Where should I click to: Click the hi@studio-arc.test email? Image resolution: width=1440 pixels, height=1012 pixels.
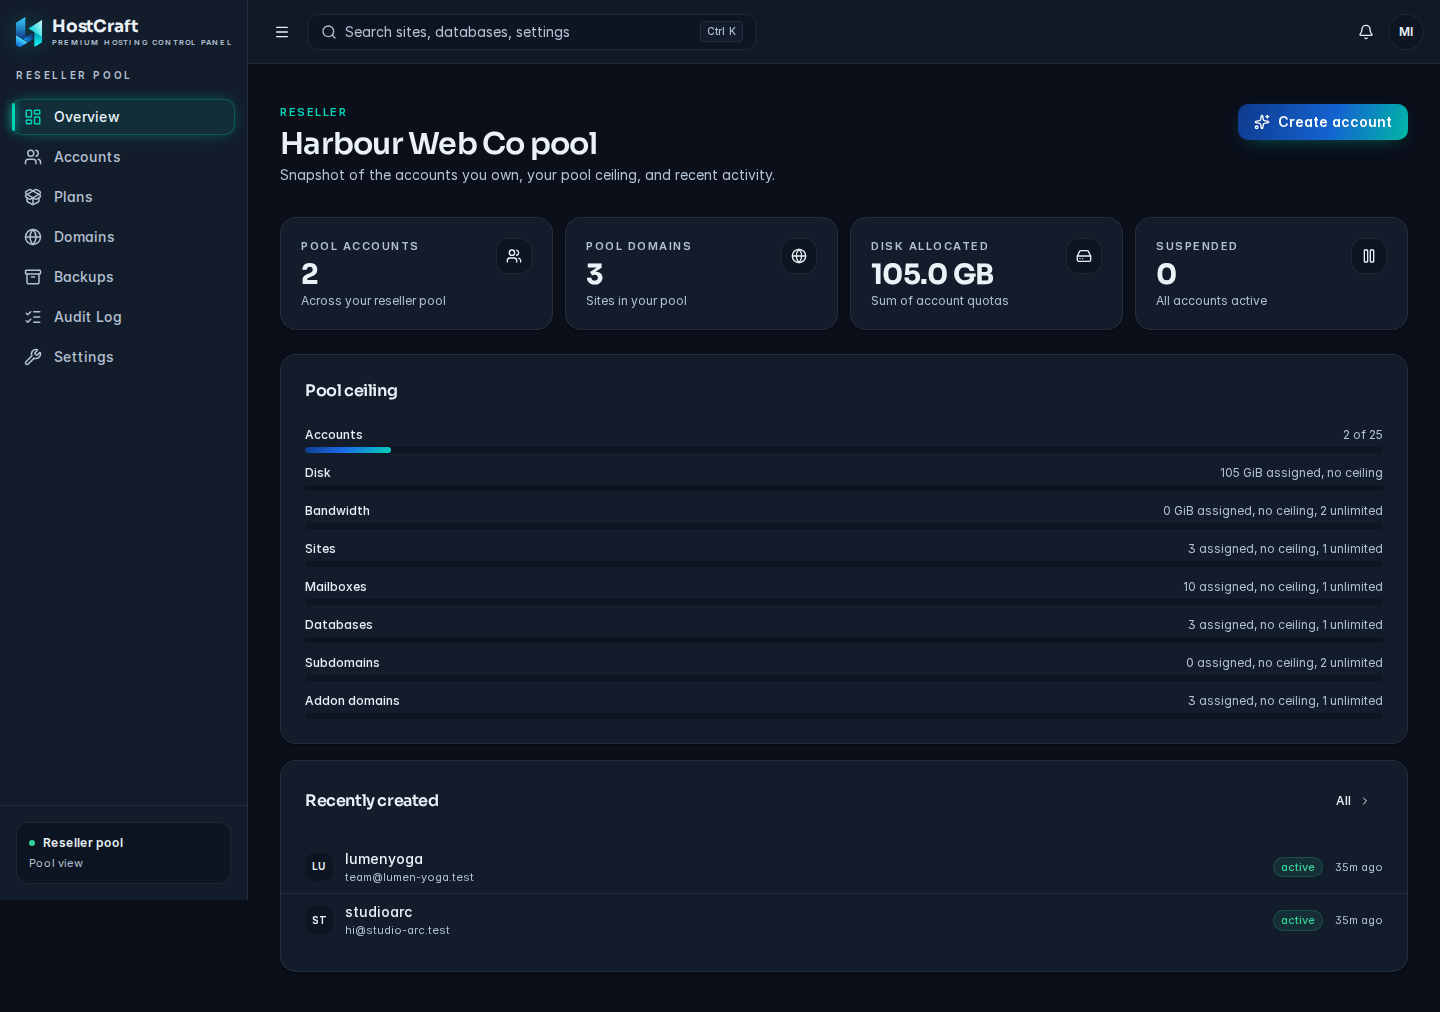[x=398, y=930]
